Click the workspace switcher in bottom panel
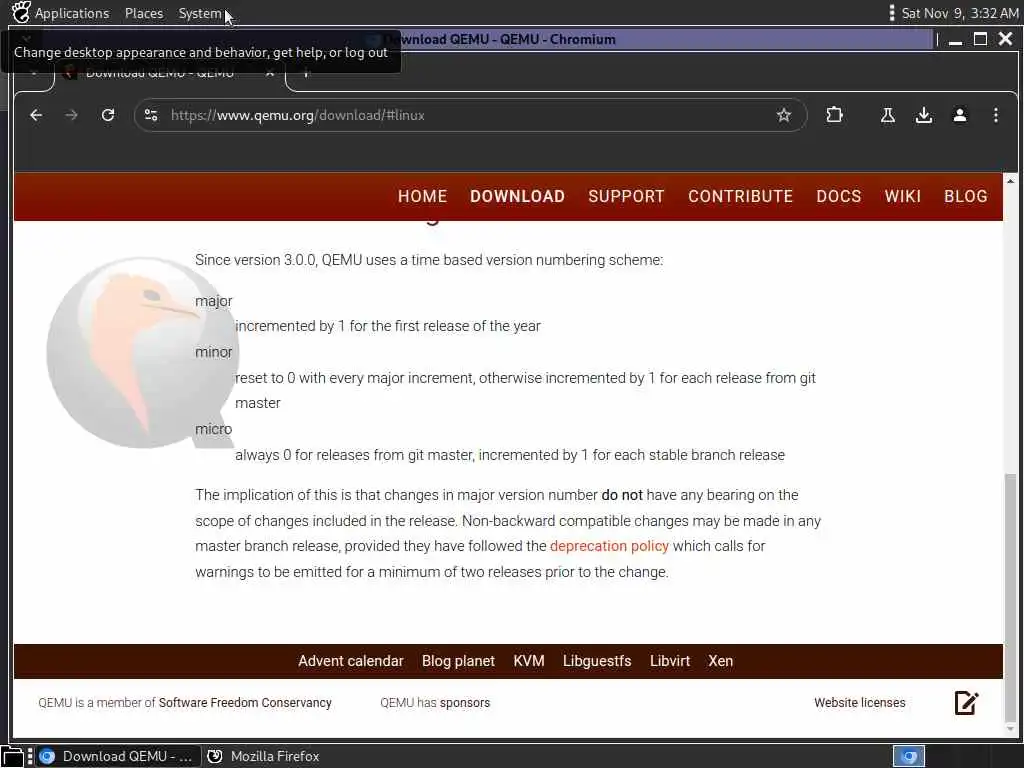 click(908, 756)
